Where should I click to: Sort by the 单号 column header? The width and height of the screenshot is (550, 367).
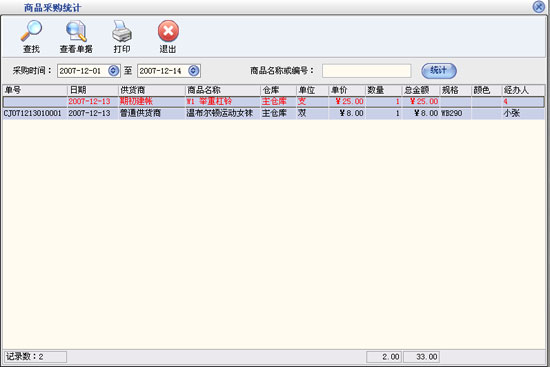[35, 90]
